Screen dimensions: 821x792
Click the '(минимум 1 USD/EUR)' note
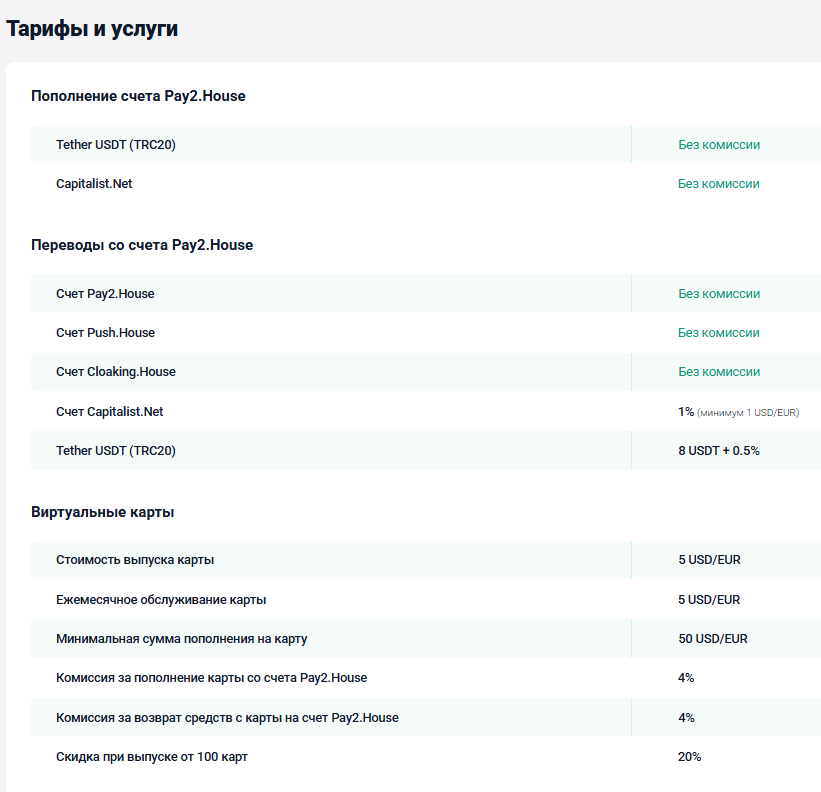(x=748, y=412)
